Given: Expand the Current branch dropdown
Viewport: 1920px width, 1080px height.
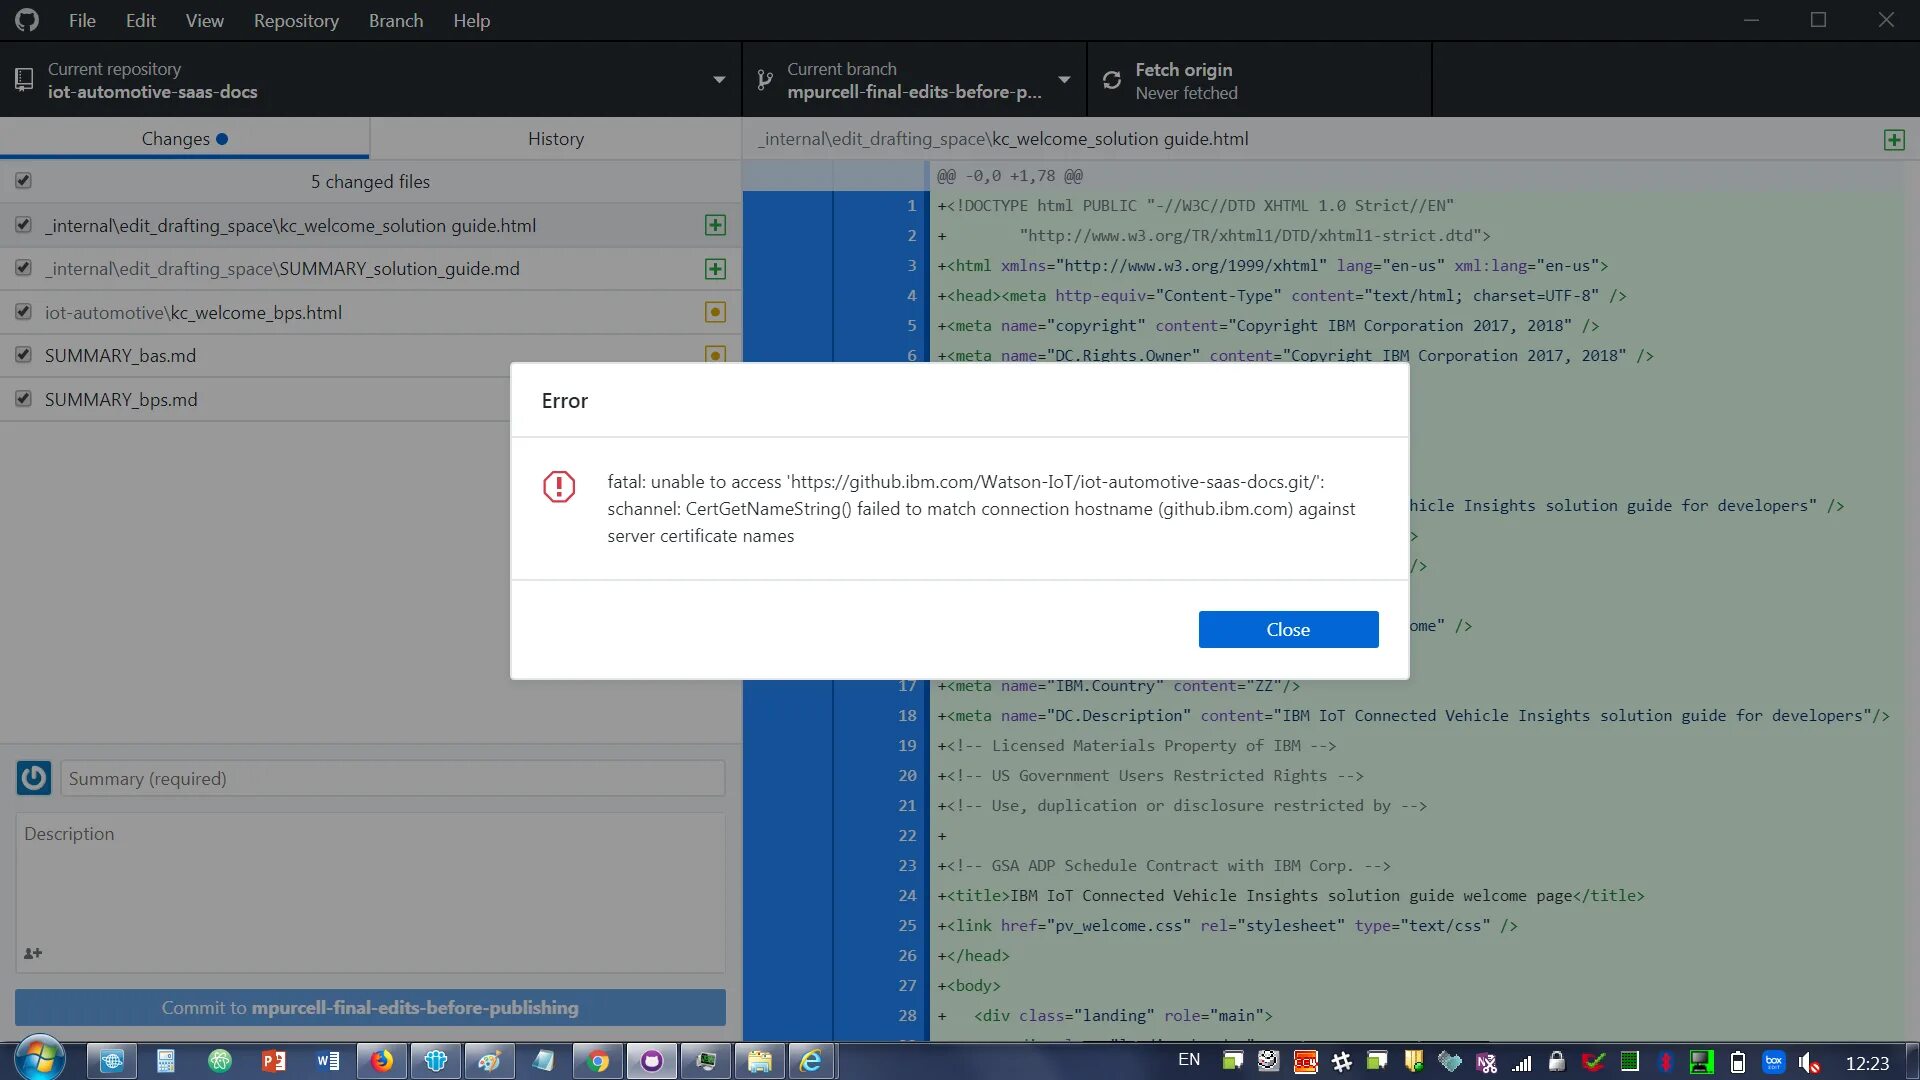Looking at the screenshot, I should coord(914,80).
